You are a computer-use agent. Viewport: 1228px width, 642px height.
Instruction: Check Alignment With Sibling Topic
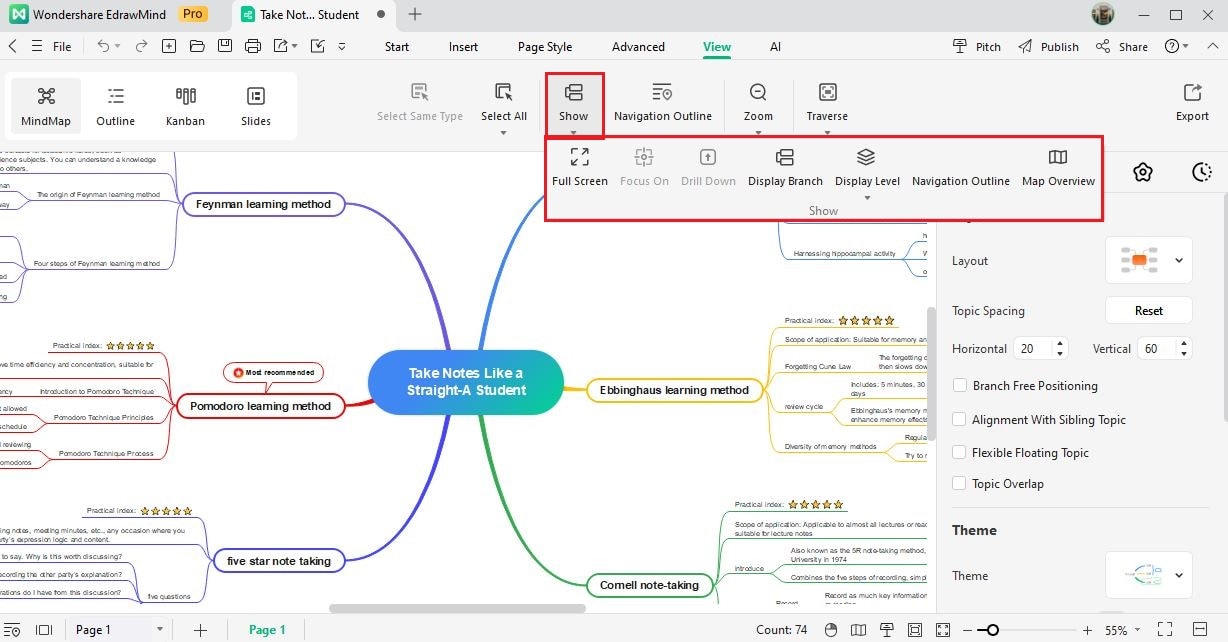tap(960, 420)
